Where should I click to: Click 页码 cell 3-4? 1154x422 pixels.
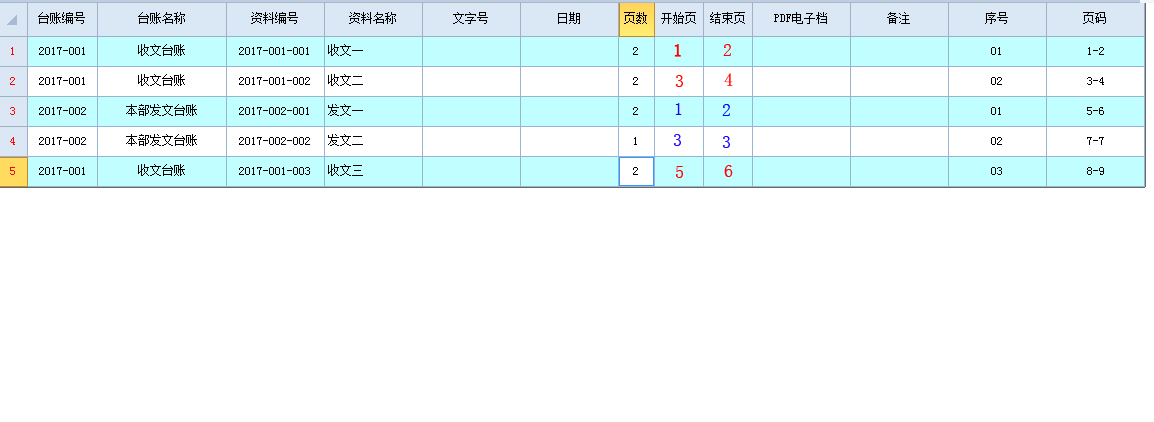(x=1095, y=82)
